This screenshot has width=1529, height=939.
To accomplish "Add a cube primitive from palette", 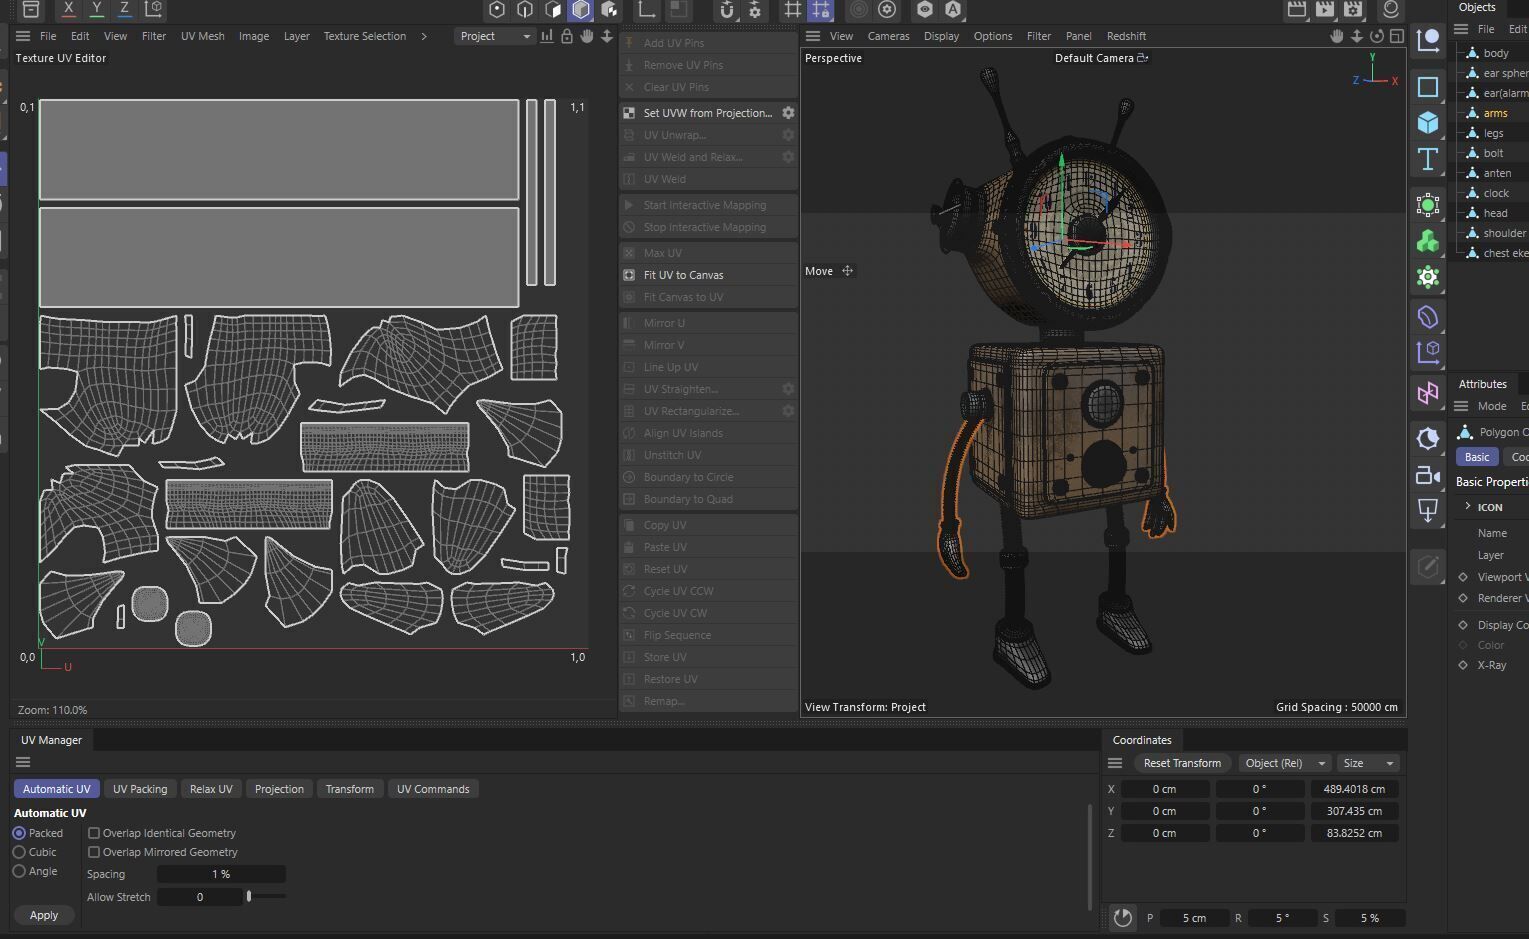I will 1428,122.
